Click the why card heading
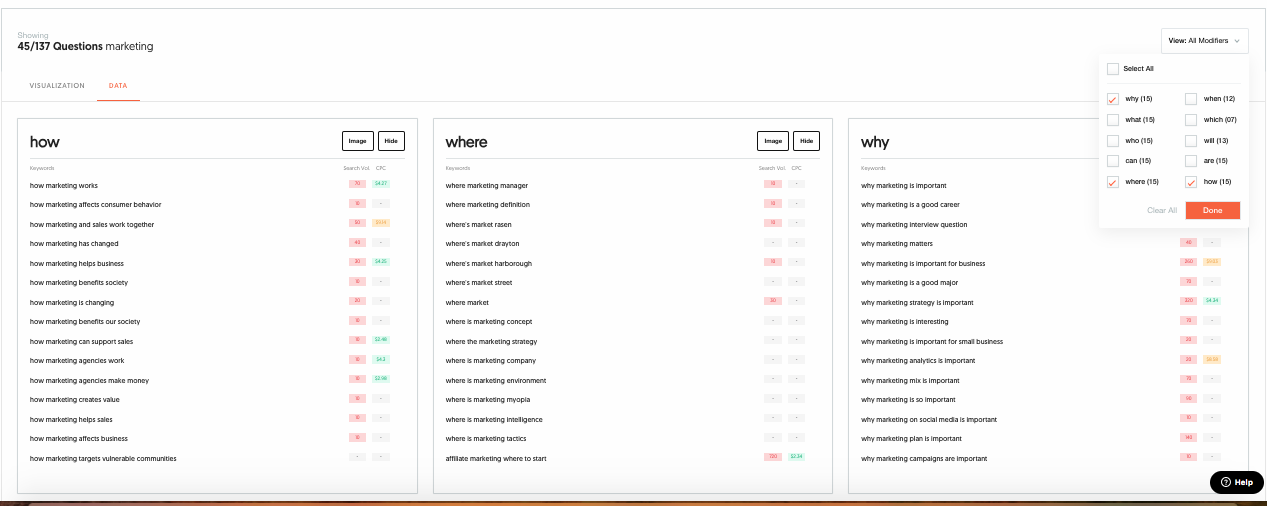The height and width of the screenshot is (506, 1267). 875,143
